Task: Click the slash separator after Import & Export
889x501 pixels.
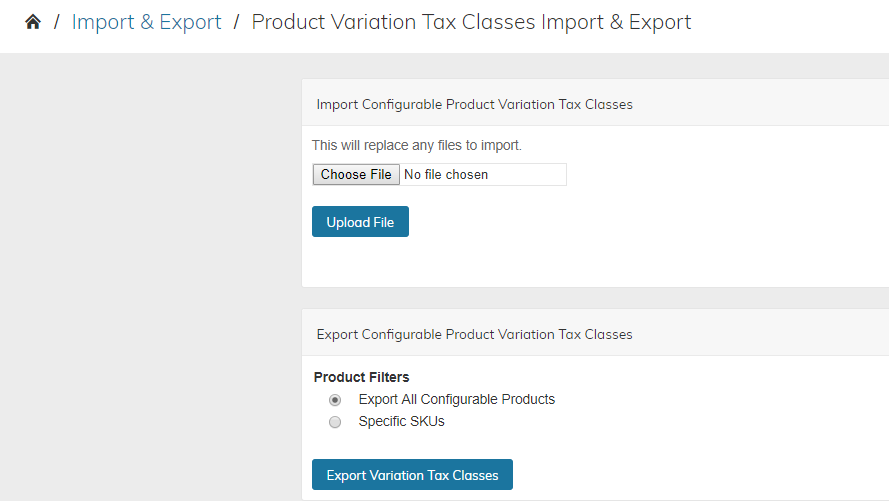Action: (236, 22)
